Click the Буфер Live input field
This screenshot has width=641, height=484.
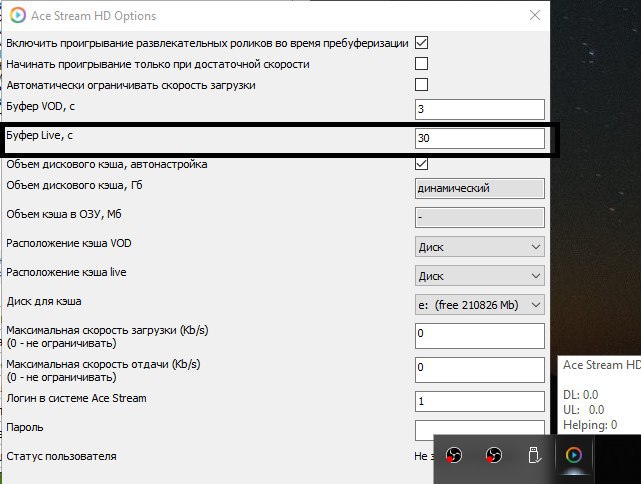480,138
